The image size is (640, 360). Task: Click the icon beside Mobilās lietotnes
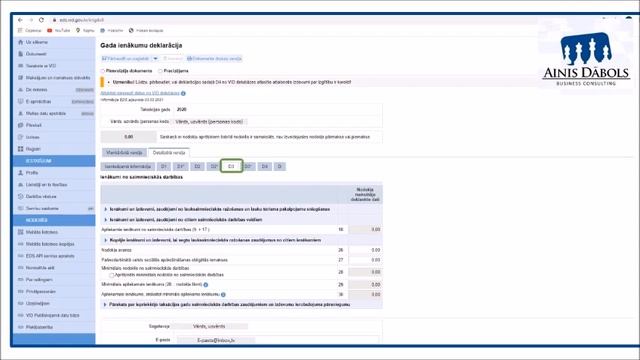click(20, 232)
